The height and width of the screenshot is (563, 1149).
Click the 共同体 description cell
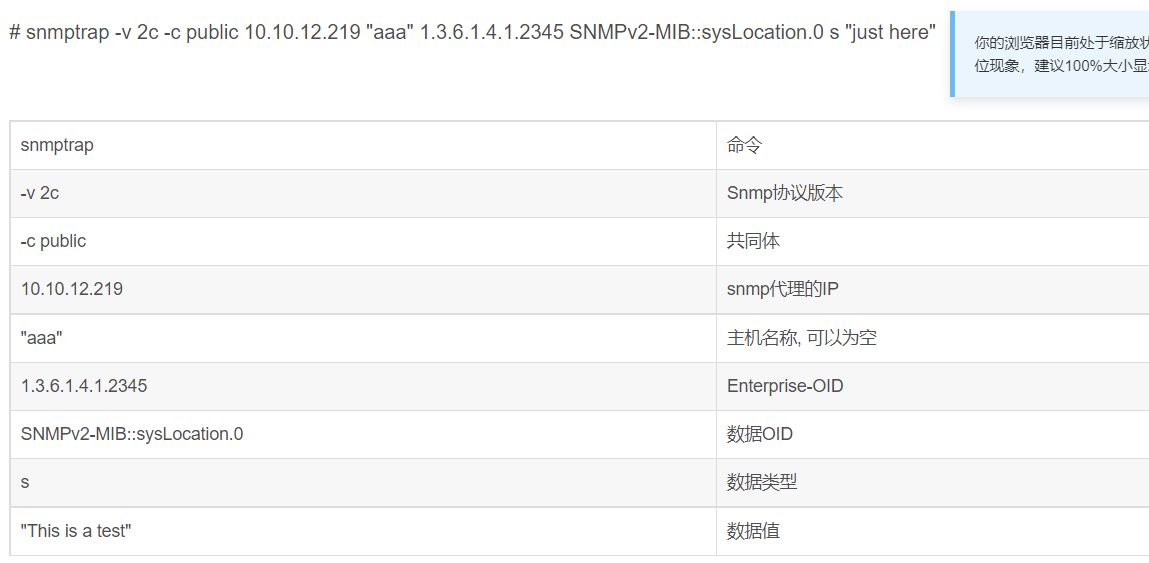coord(933,241)
